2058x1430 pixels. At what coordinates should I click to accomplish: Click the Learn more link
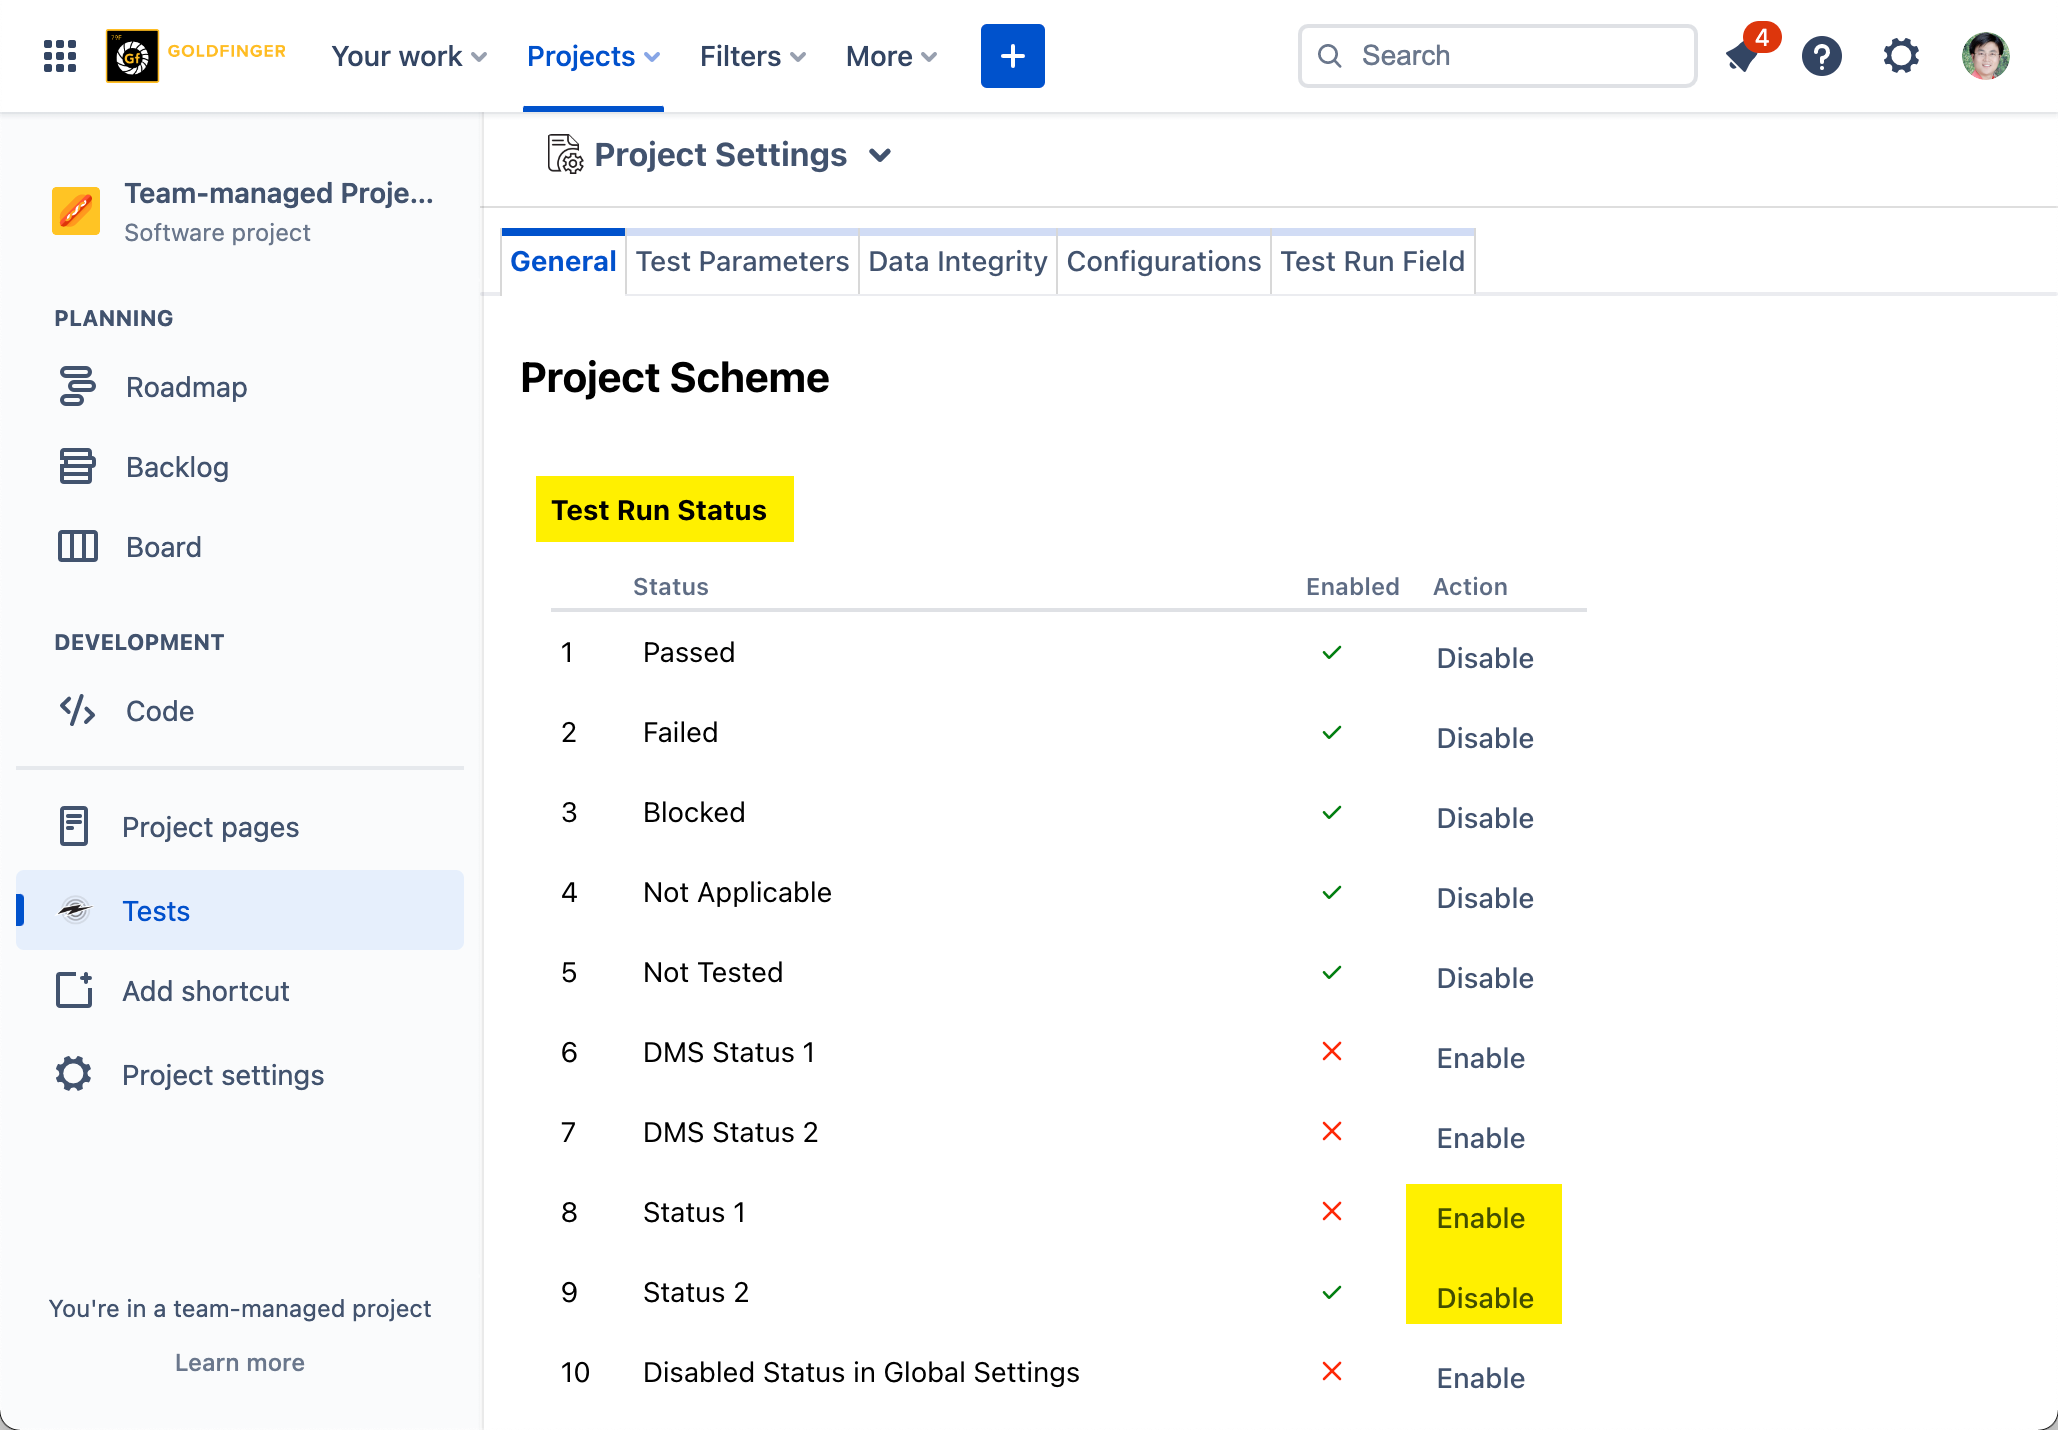[x=240, y=1363]
